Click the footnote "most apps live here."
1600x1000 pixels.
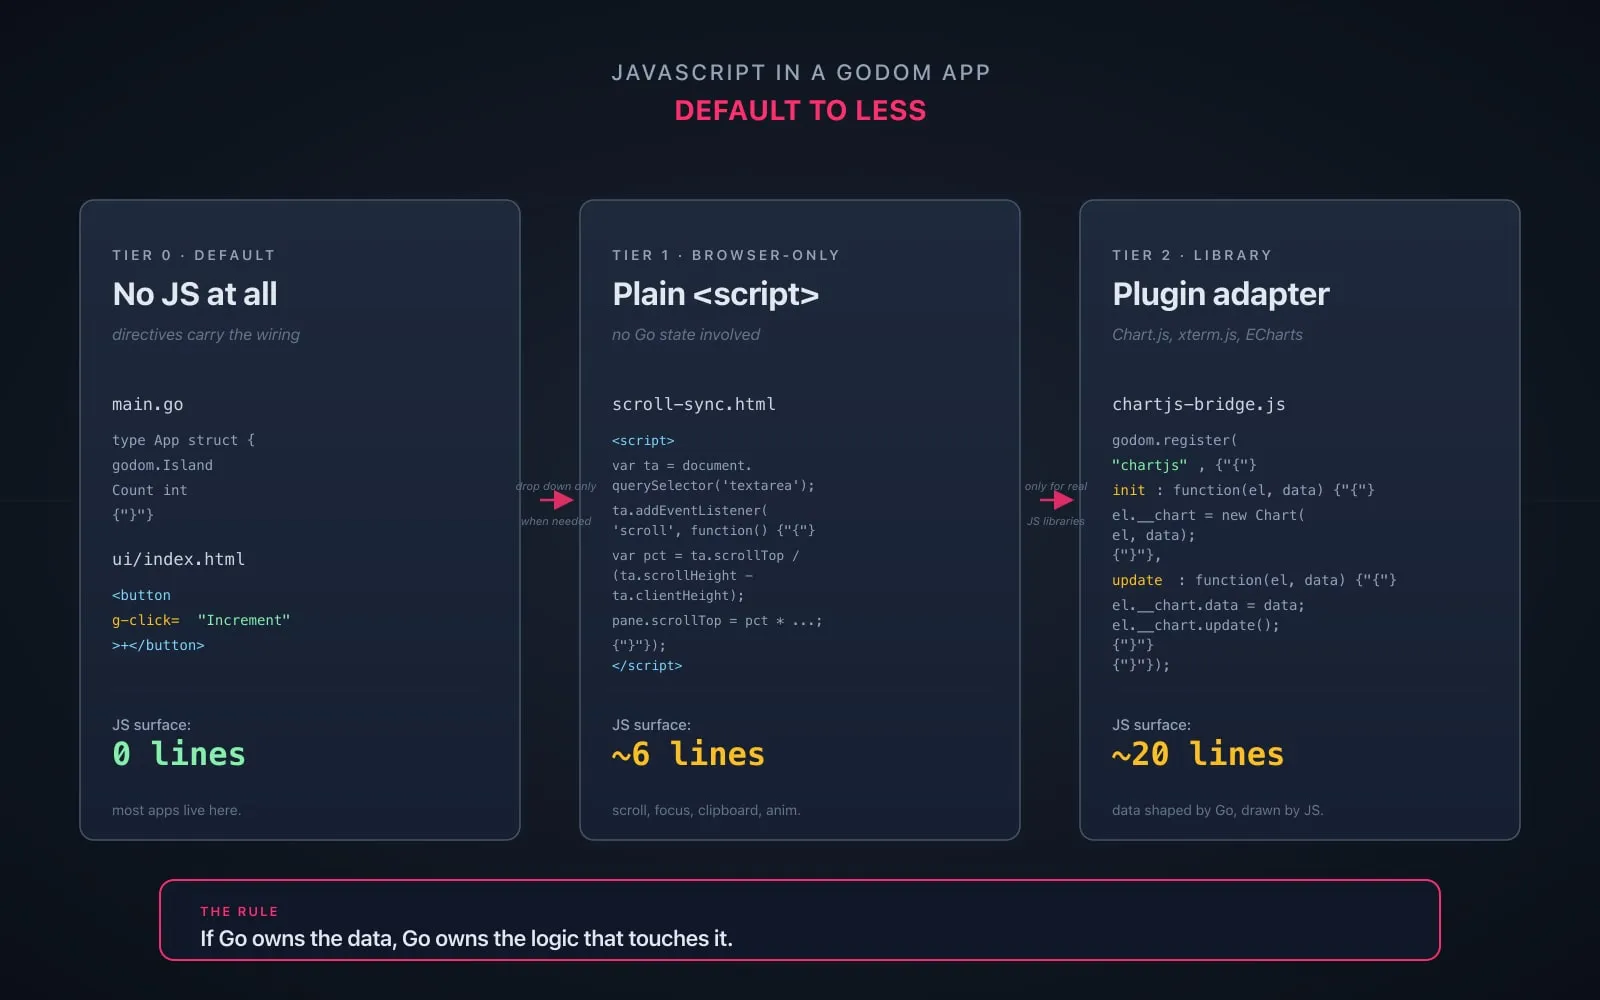pos(176,810)
